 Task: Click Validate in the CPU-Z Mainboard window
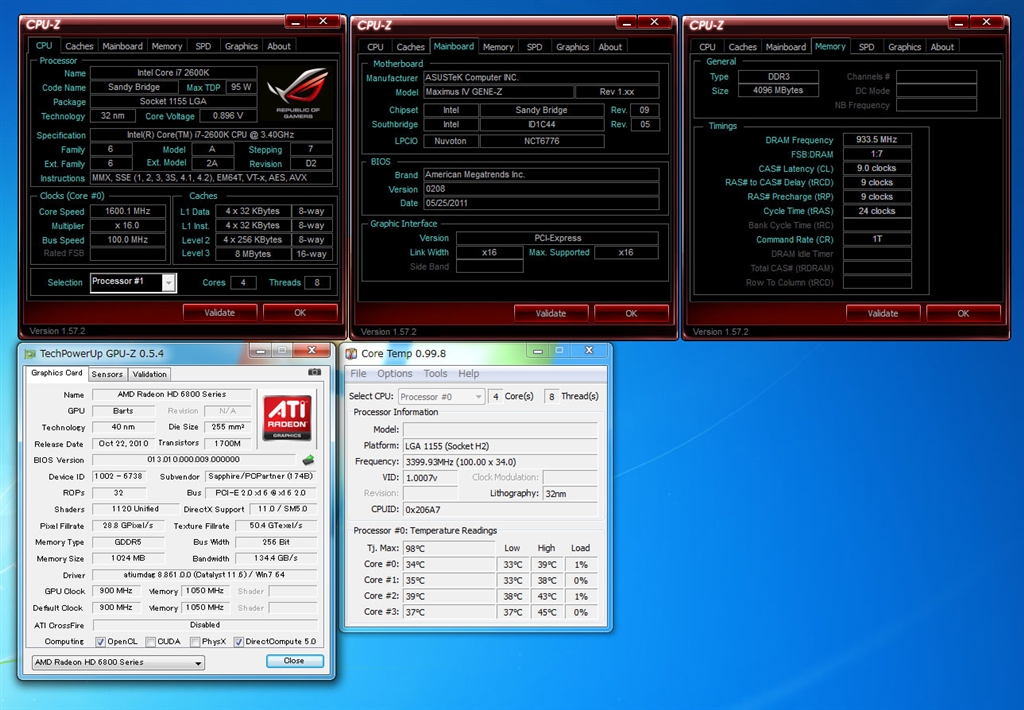click(x=551, y=314)
